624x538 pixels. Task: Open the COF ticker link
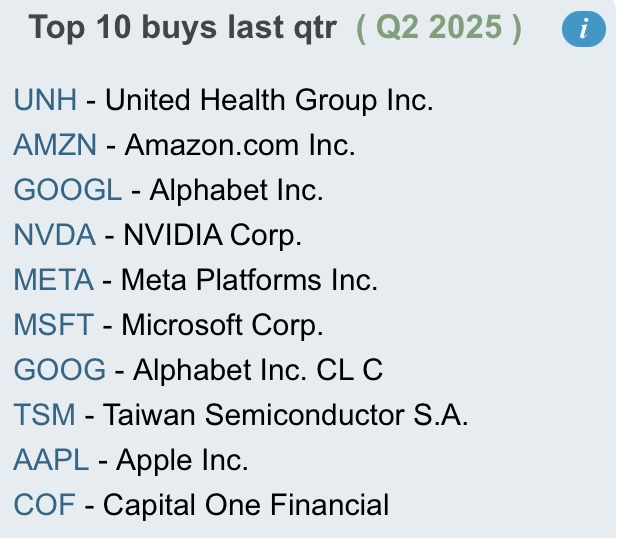click(44, 505)
